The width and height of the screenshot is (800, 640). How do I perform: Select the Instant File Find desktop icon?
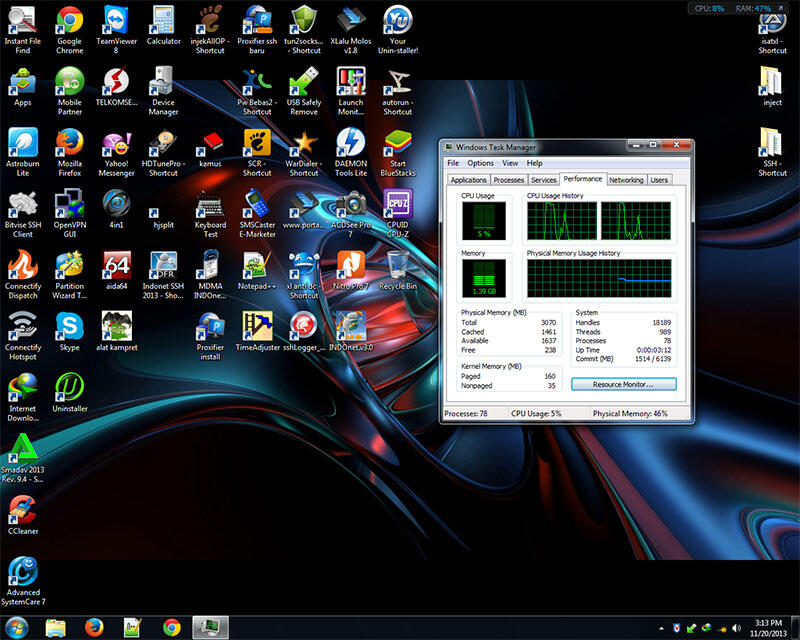22,30
